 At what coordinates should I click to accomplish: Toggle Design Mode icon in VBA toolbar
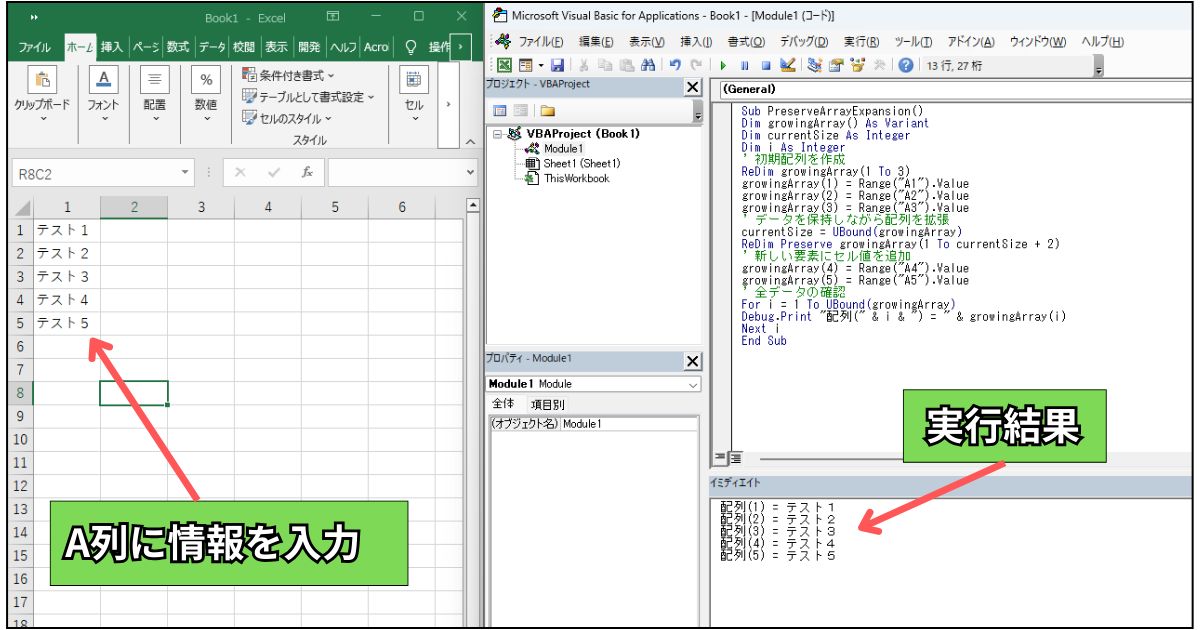(787, 65)
